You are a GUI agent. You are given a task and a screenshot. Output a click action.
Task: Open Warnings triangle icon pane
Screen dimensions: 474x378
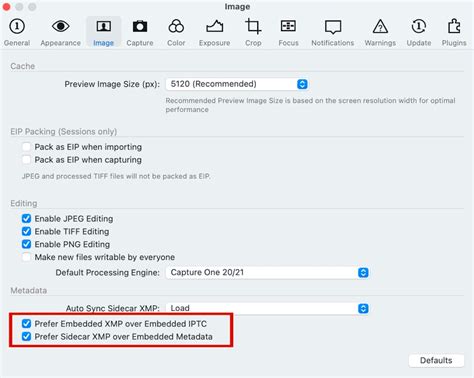[x=380, y=32]
